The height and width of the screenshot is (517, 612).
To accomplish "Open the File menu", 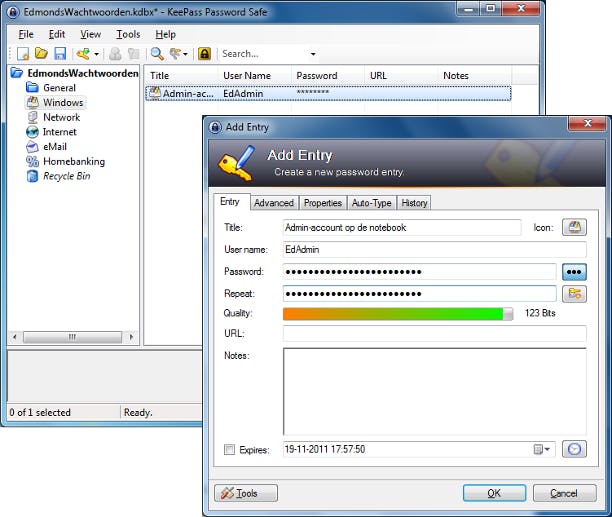I will 26,34.
